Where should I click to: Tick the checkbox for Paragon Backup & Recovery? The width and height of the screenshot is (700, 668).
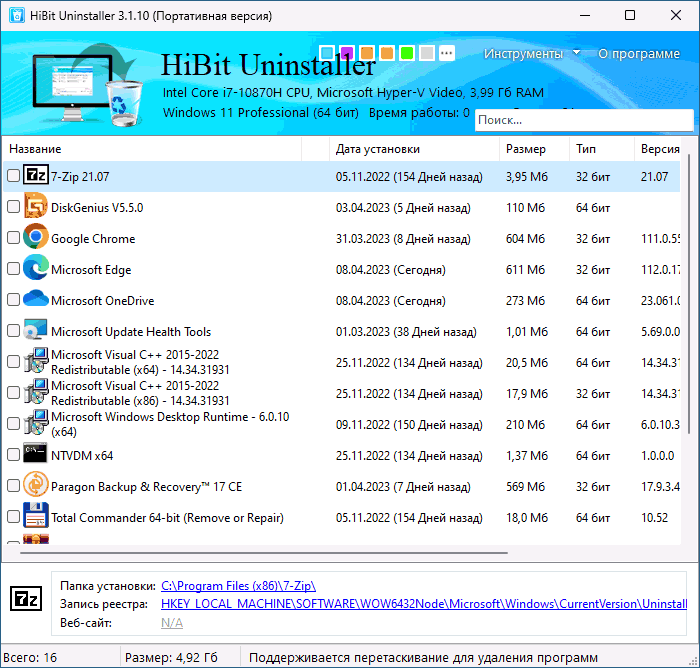(x=13, y=485)
